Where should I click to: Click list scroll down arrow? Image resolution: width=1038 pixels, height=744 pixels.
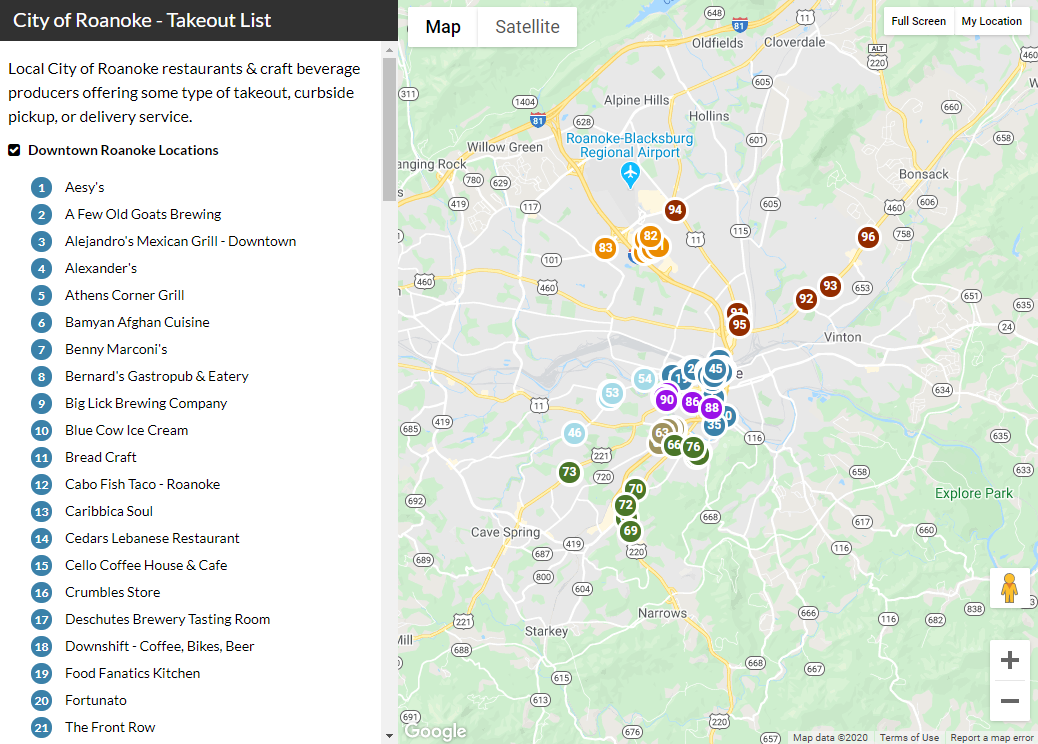pyautogui.click(x=389, y=735)
